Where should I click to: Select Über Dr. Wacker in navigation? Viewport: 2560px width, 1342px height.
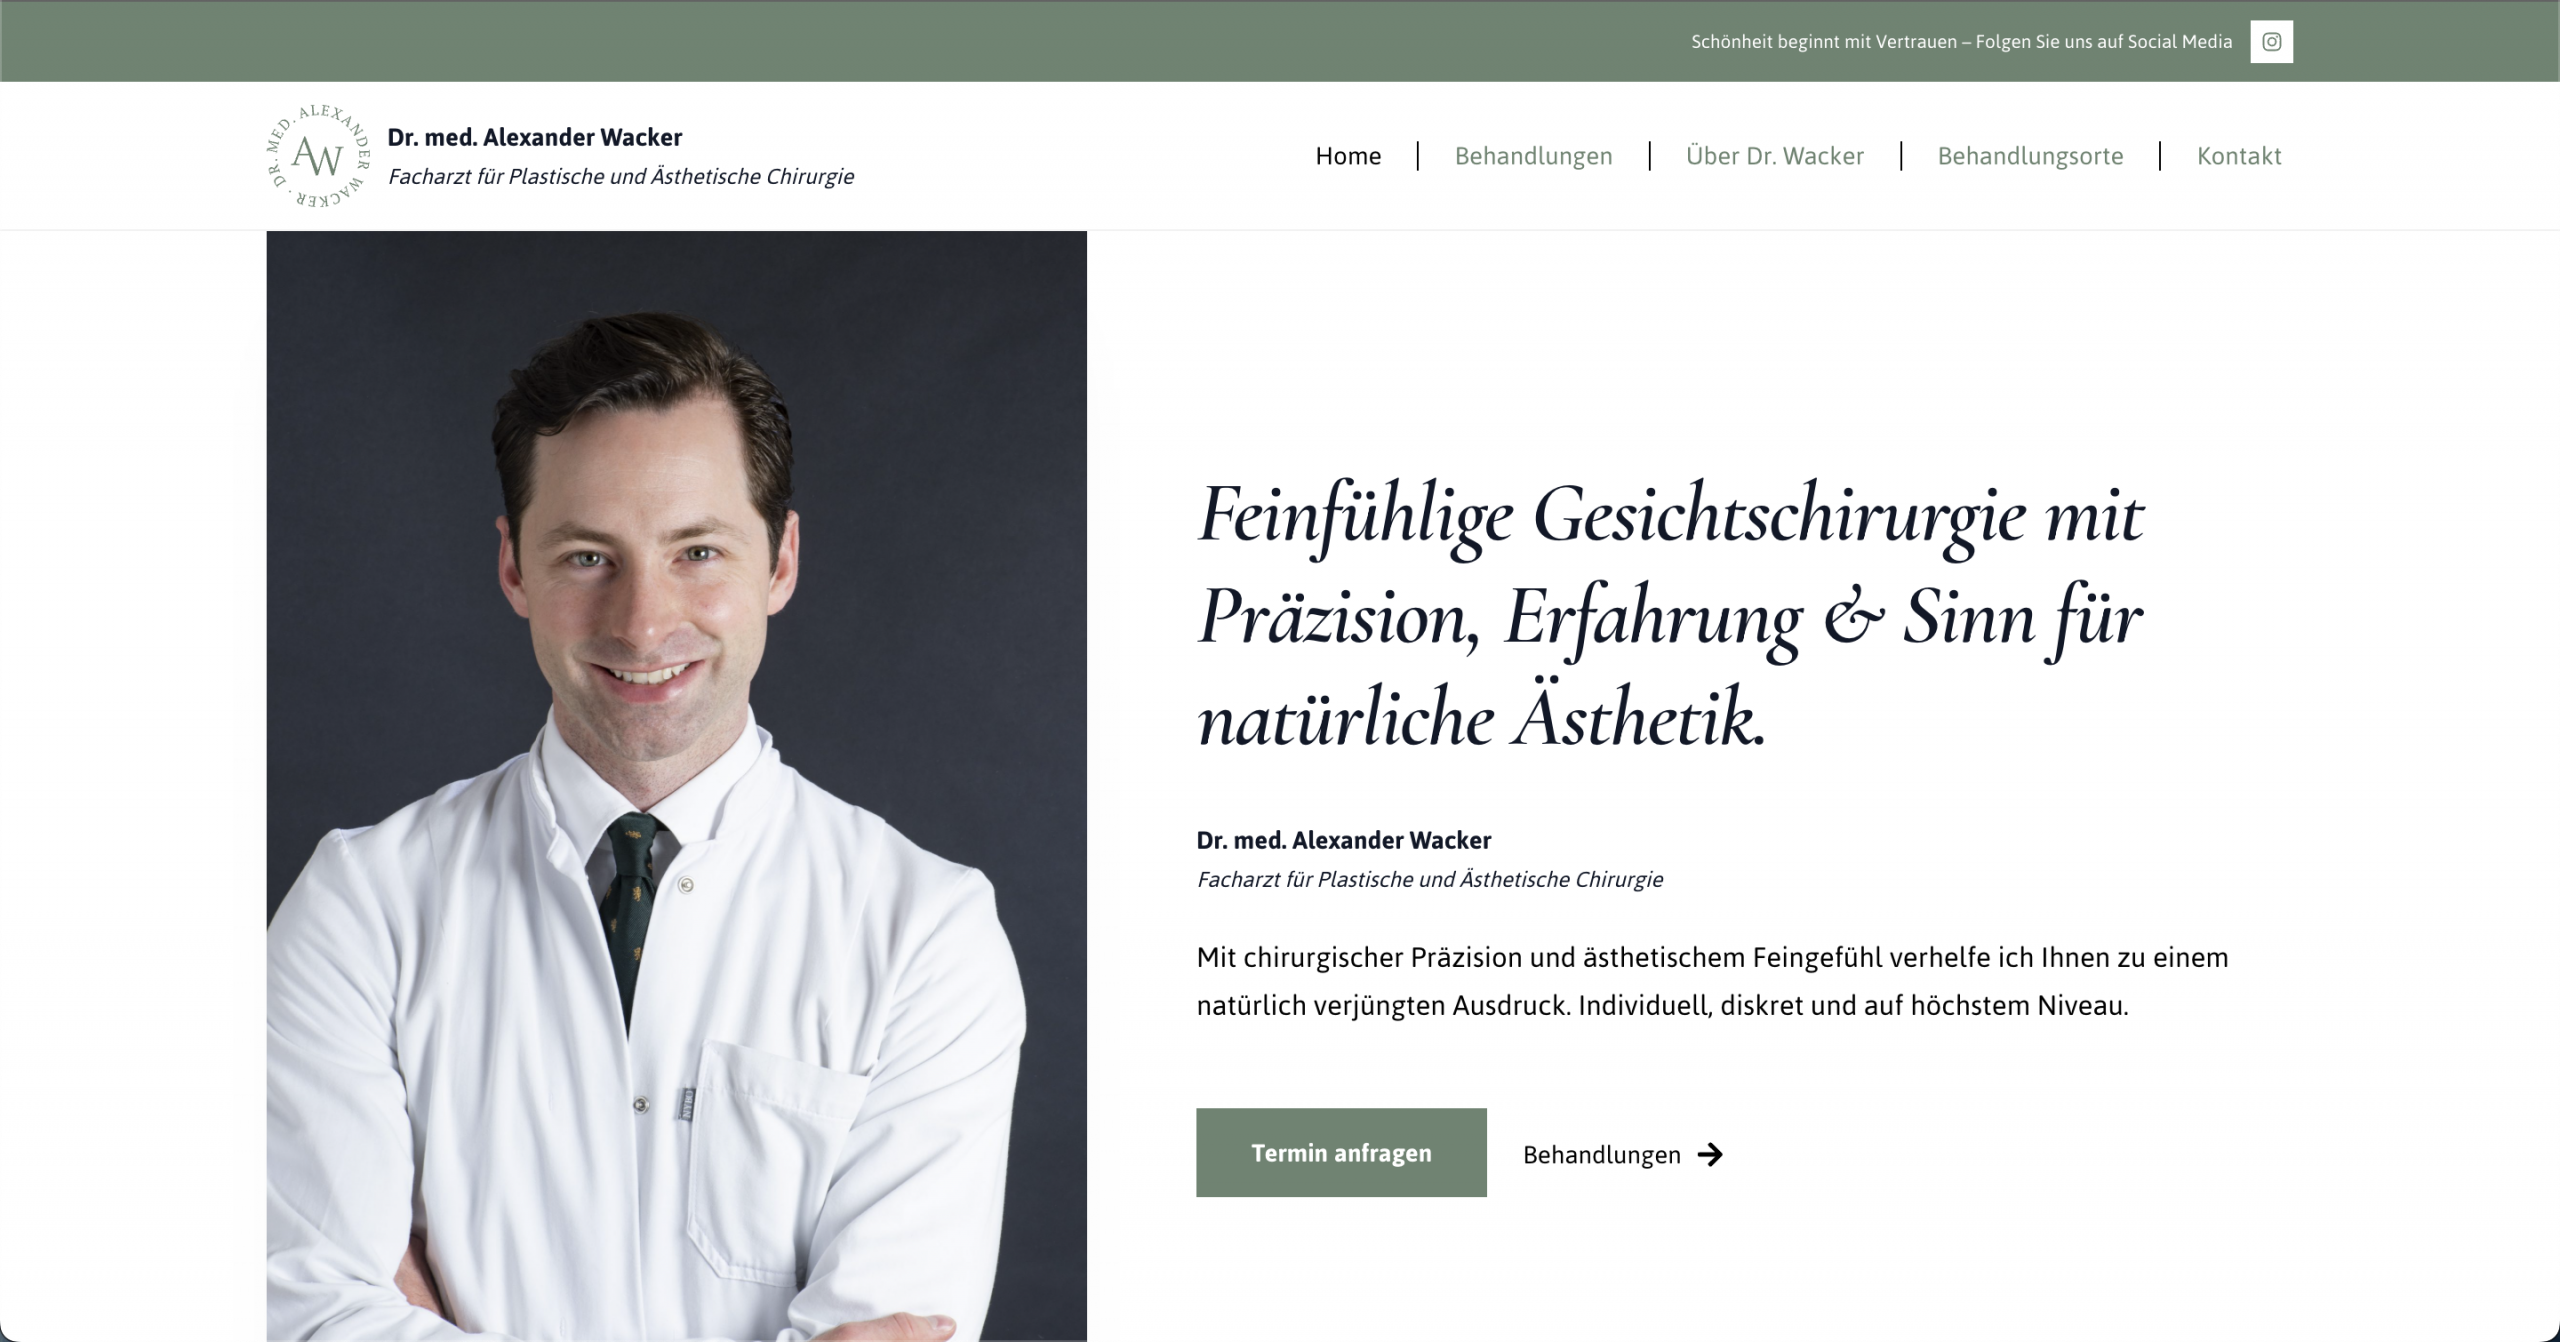pos(1774,156)
